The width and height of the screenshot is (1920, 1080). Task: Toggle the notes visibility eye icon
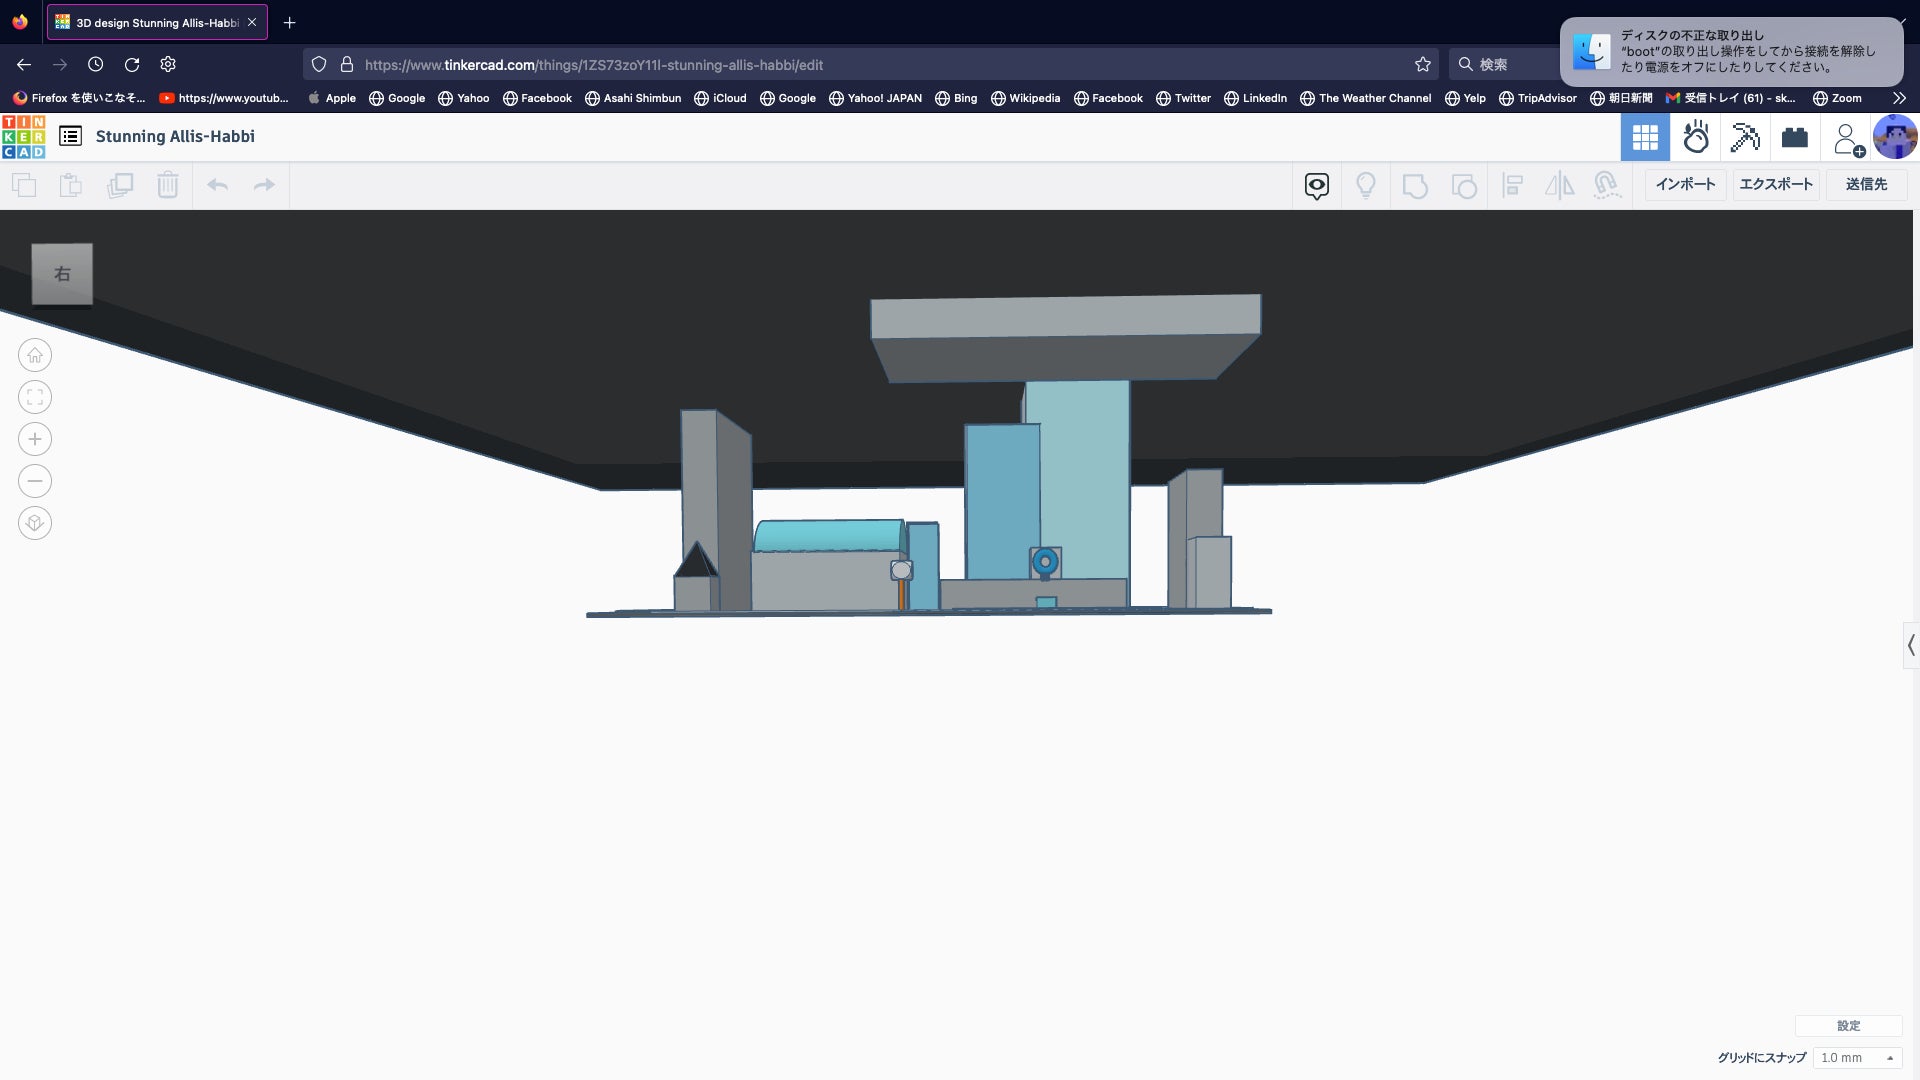click(x=1317, y=185)
